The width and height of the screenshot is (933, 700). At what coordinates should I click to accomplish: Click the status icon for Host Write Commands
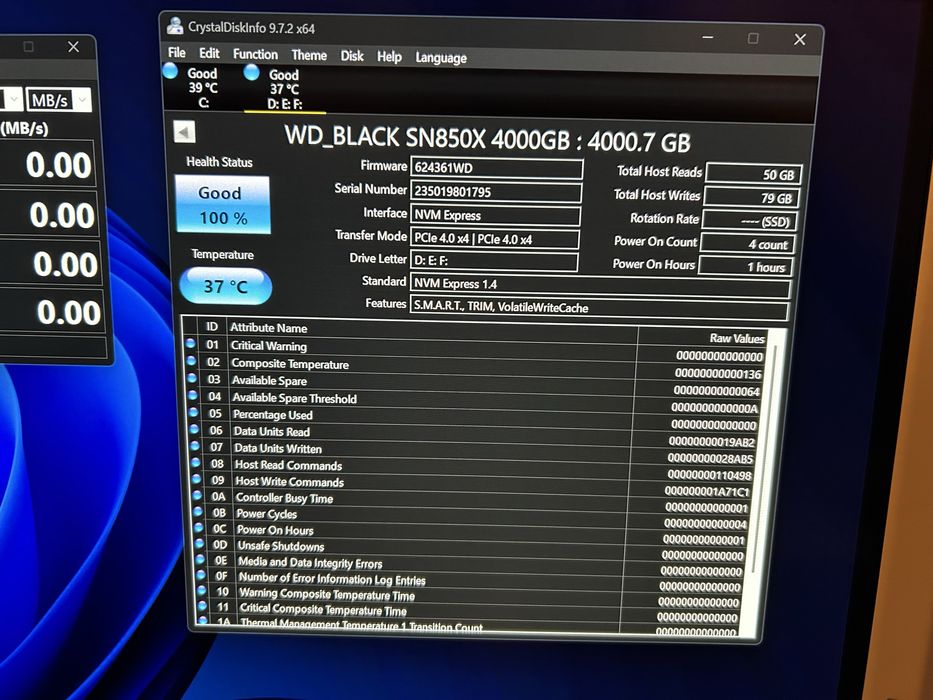click(x=198, y=479)
